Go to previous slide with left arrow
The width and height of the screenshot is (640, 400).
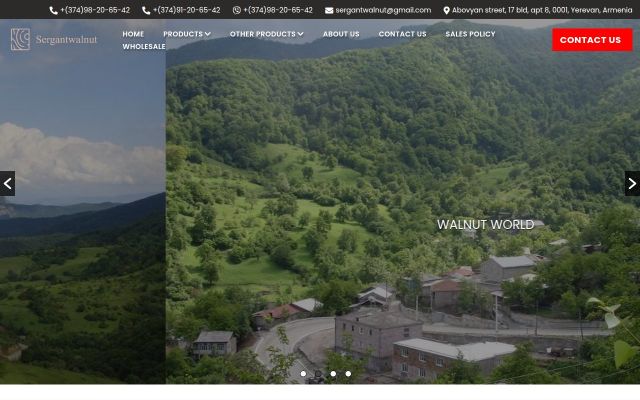coord(7,184)
